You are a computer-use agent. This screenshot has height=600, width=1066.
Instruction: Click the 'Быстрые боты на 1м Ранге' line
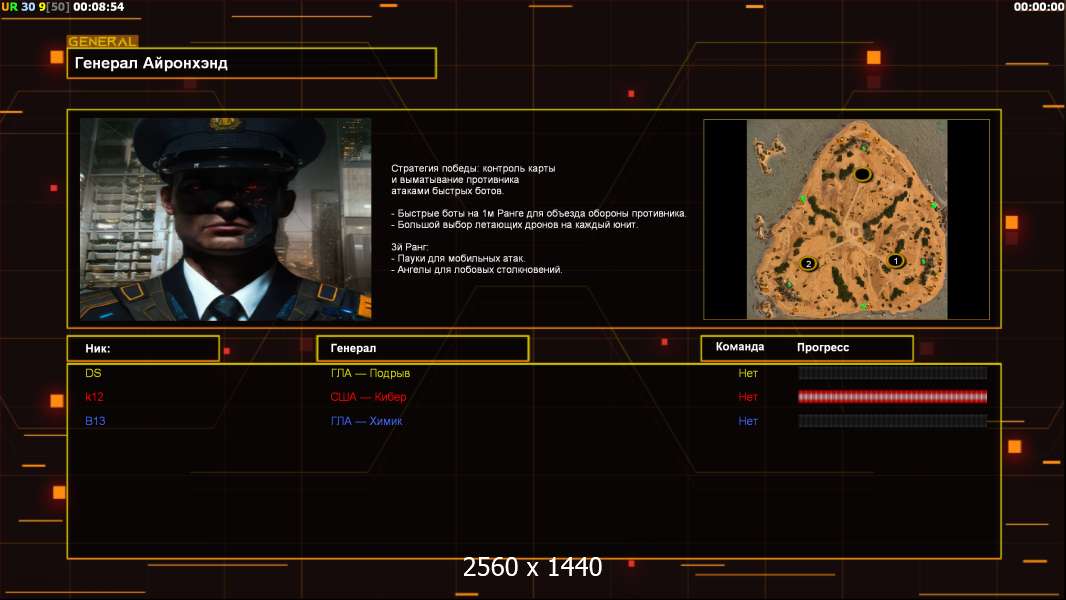click(x=538, y=213)
